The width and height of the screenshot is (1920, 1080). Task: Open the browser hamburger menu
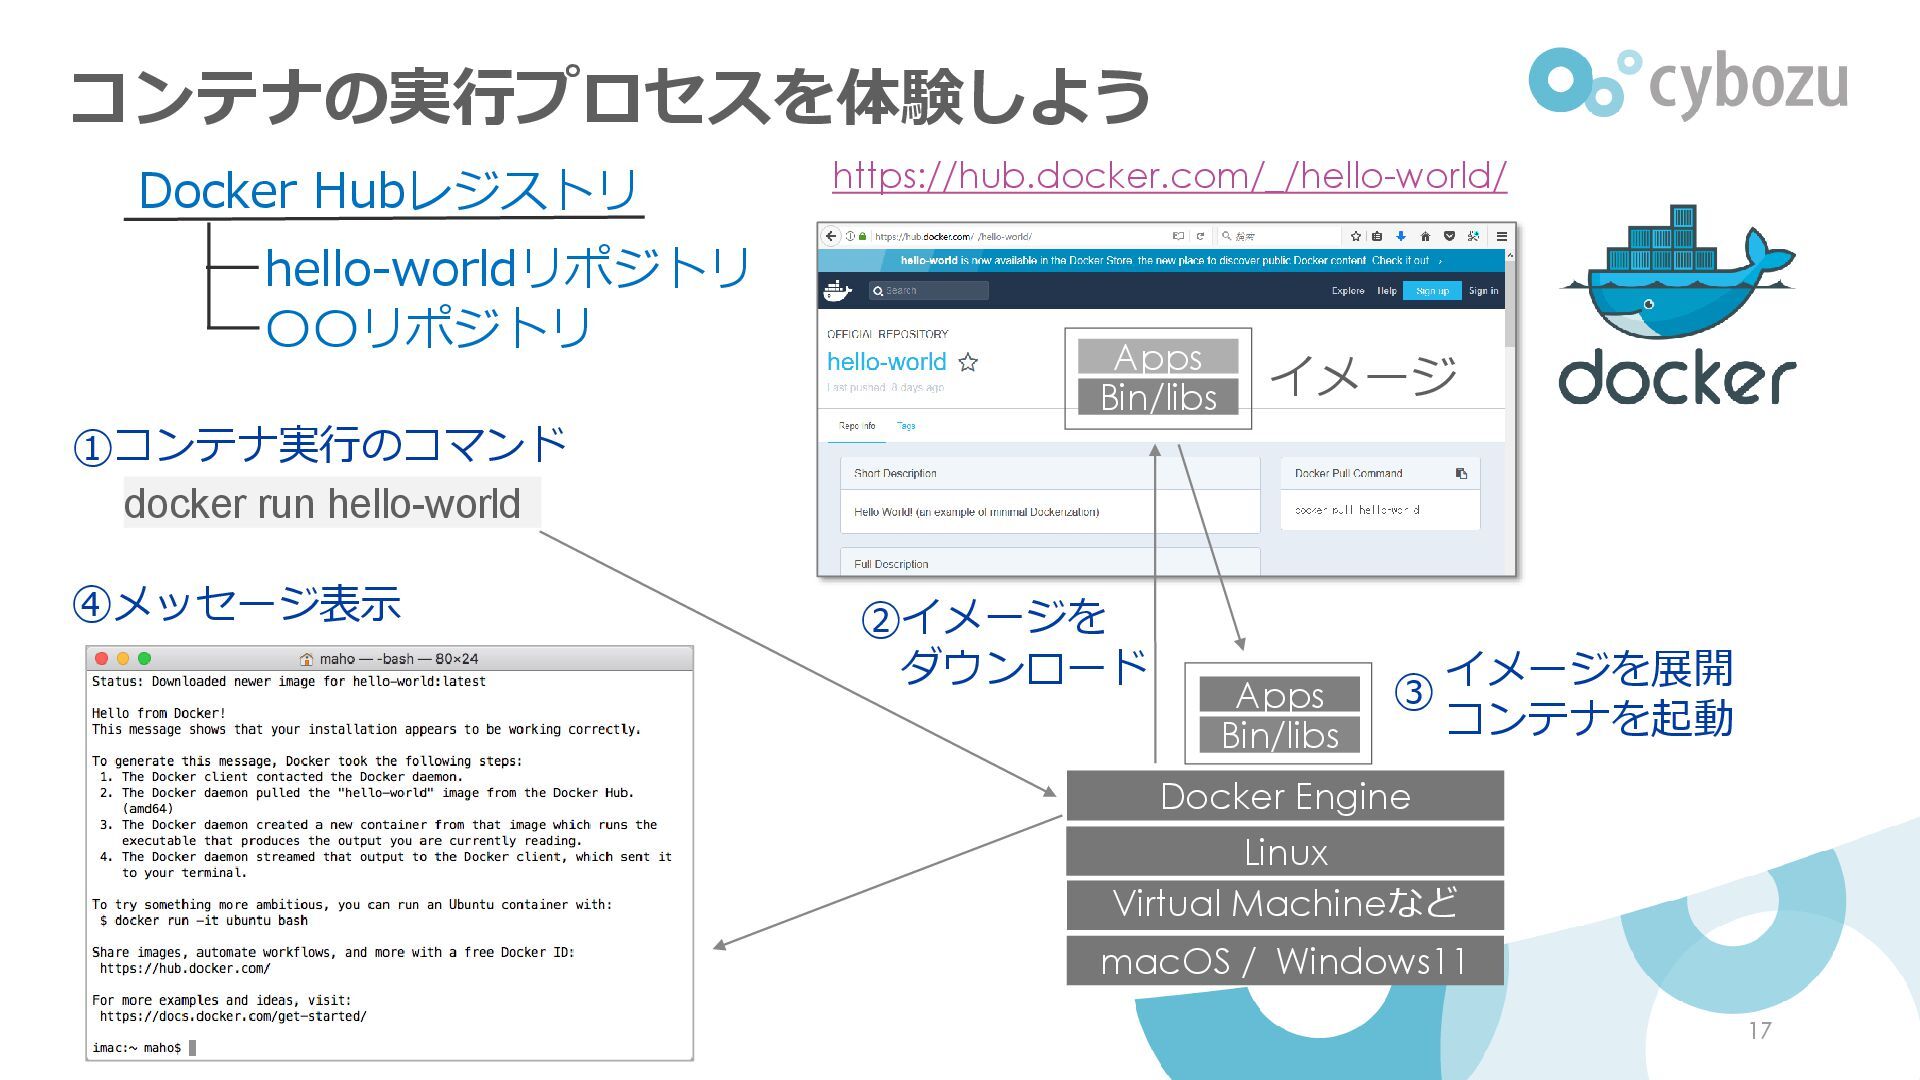1501,237
